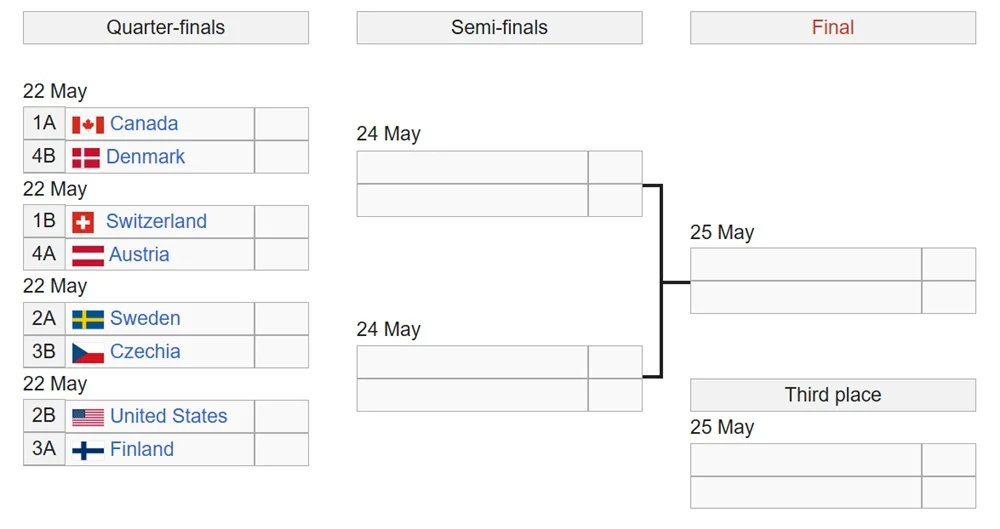Follow the United States link
This screenshot has width=1000, height=529.
(169, 416)
